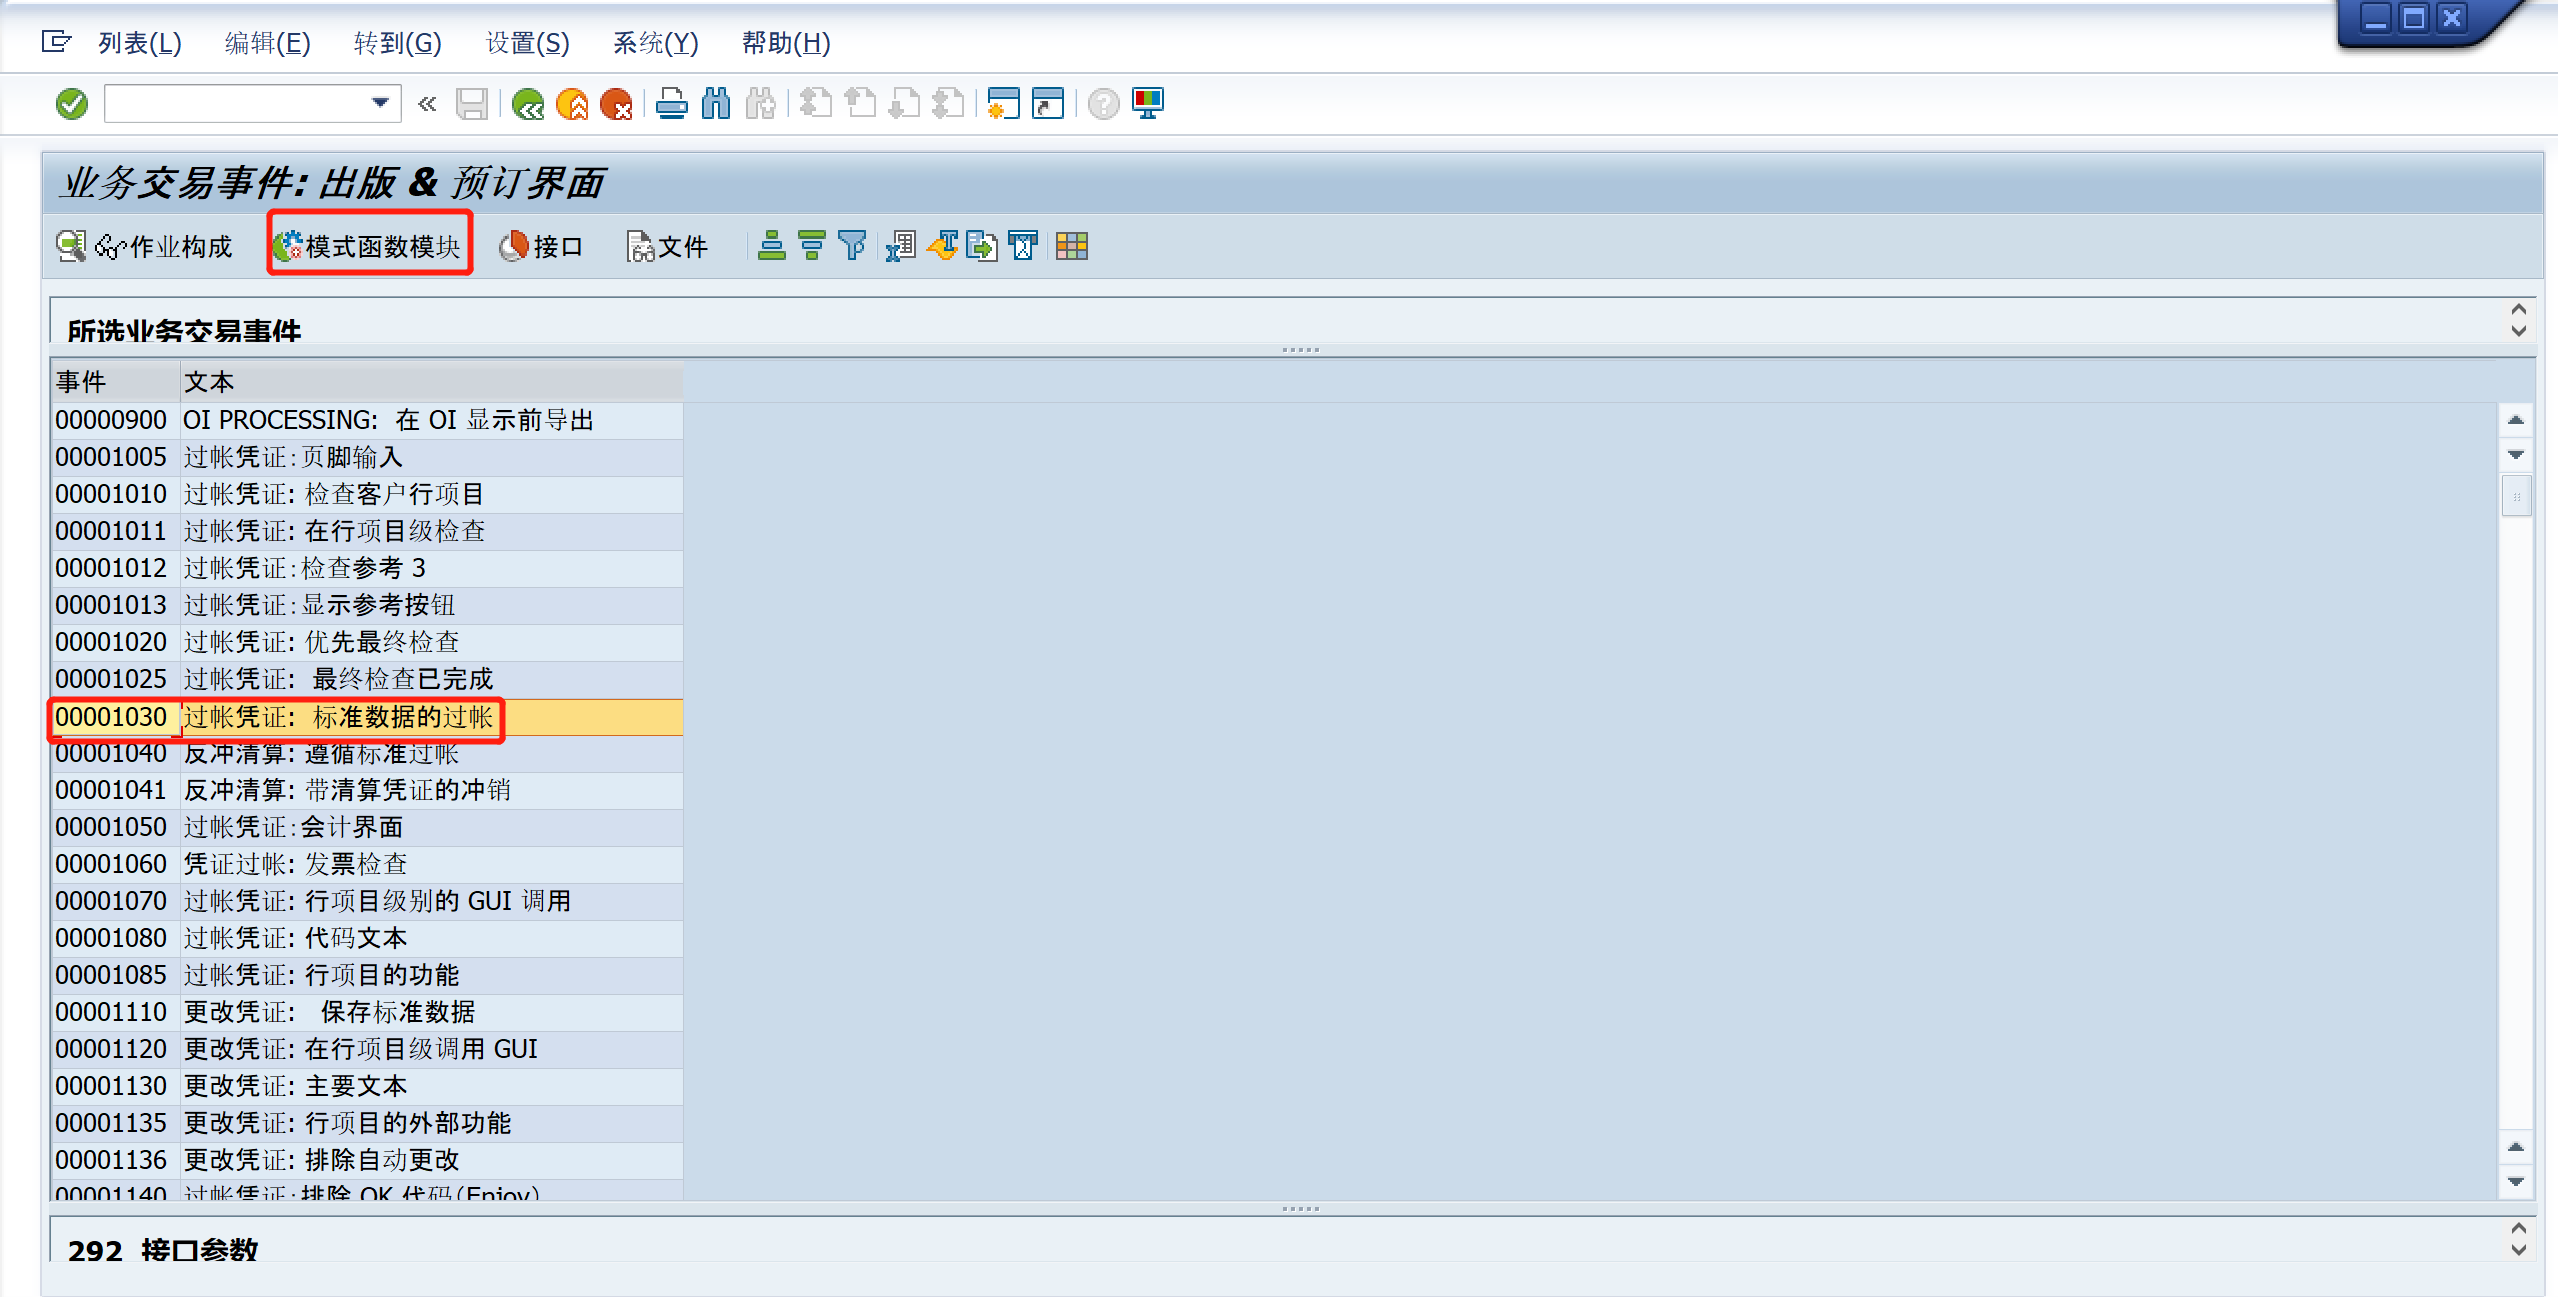
Task: Click the Set filter funnel icon
Action: (x=852, y=246)
